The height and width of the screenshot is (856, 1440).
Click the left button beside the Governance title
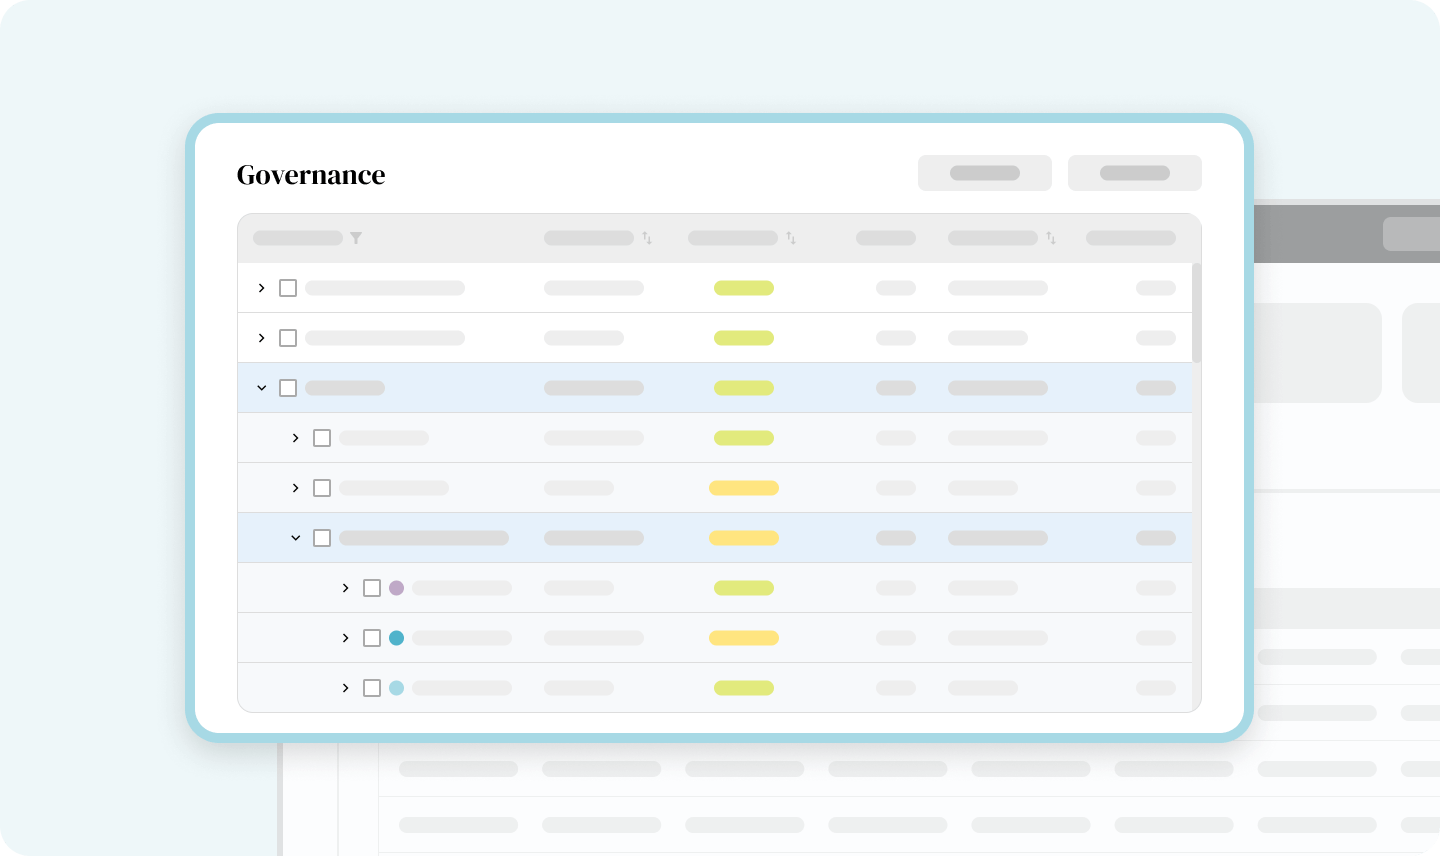tap(984, 173)
